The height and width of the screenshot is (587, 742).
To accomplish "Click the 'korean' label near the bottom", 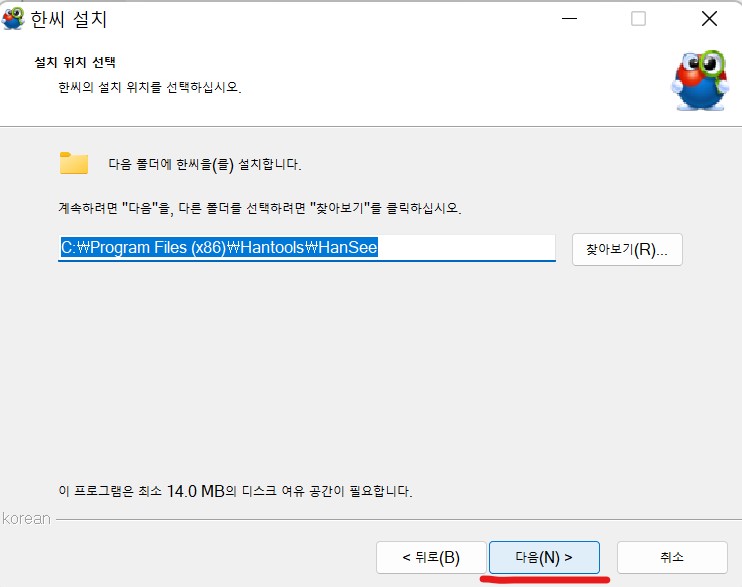I will coord(26,518).
